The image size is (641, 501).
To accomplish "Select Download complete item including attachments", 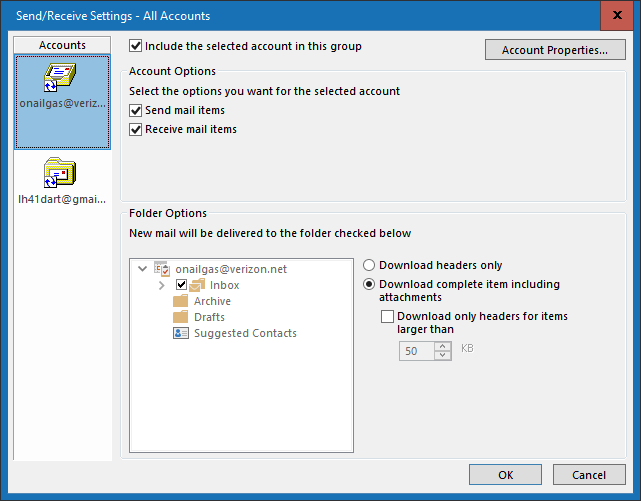I will [x=369, y=284].
